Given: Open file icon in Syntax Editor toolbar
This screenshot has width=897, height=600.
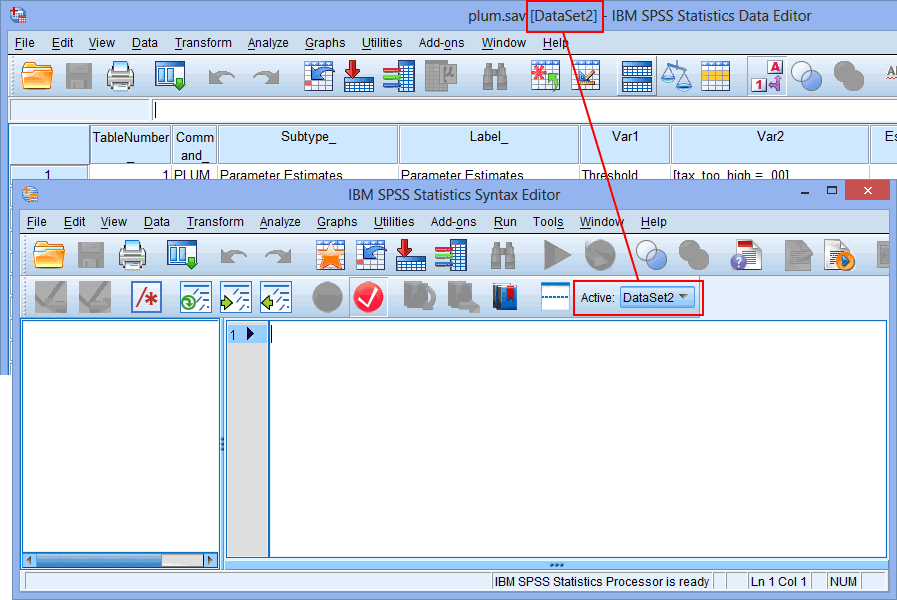Looking at the screenshot, I should click(x=49, y=255).
